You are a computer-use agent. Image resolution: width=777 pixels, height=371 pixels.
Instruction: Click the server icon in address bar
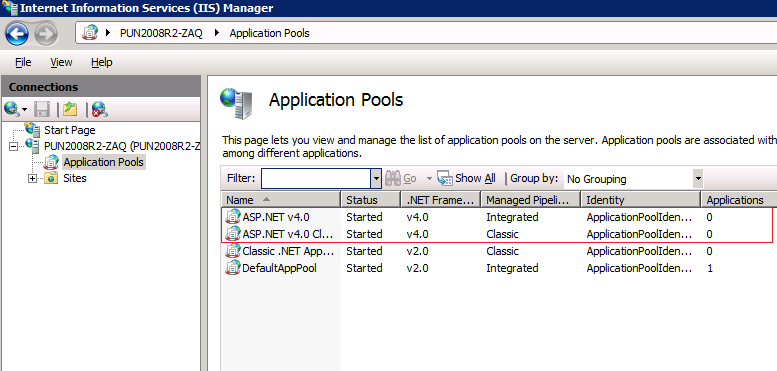90,33
